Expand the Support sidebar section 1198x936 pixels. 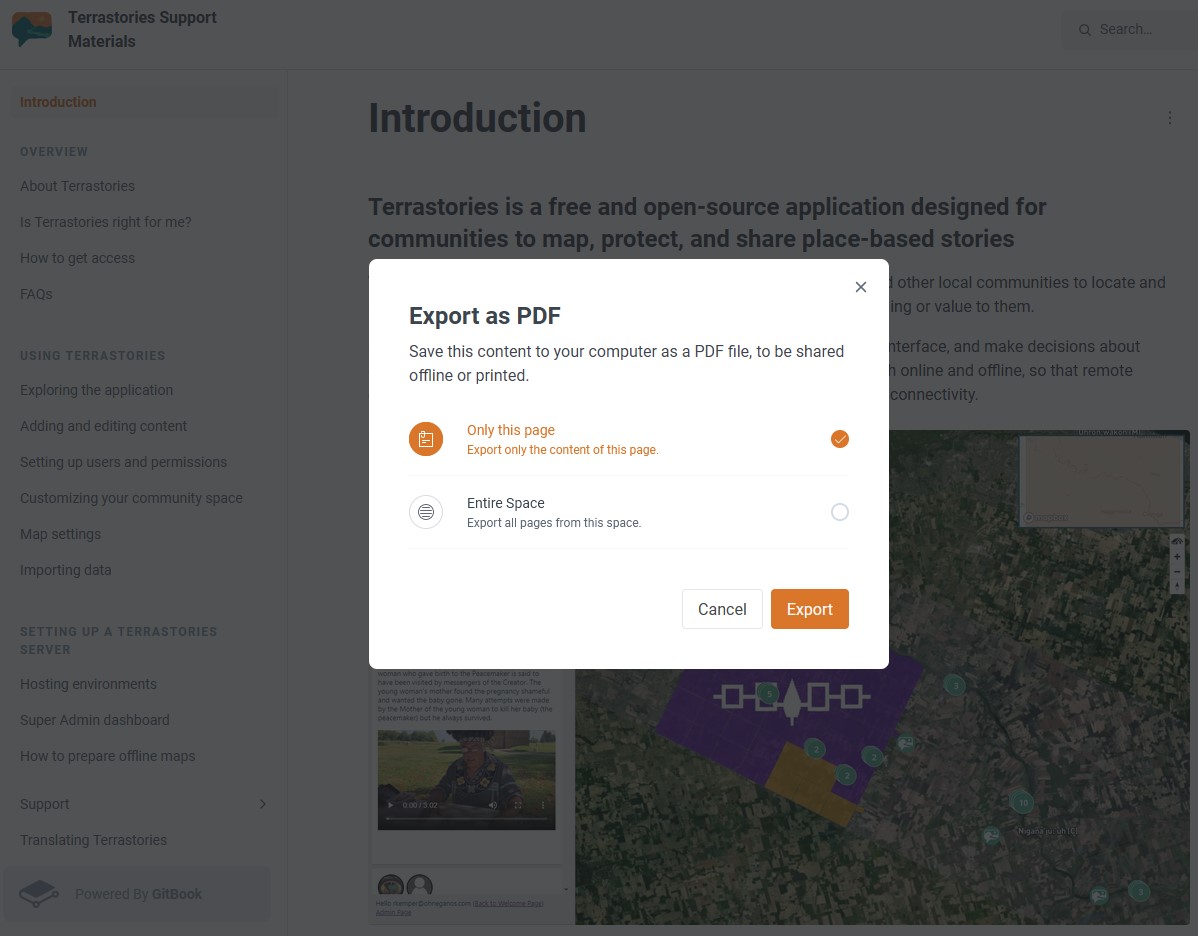(263, 804)
